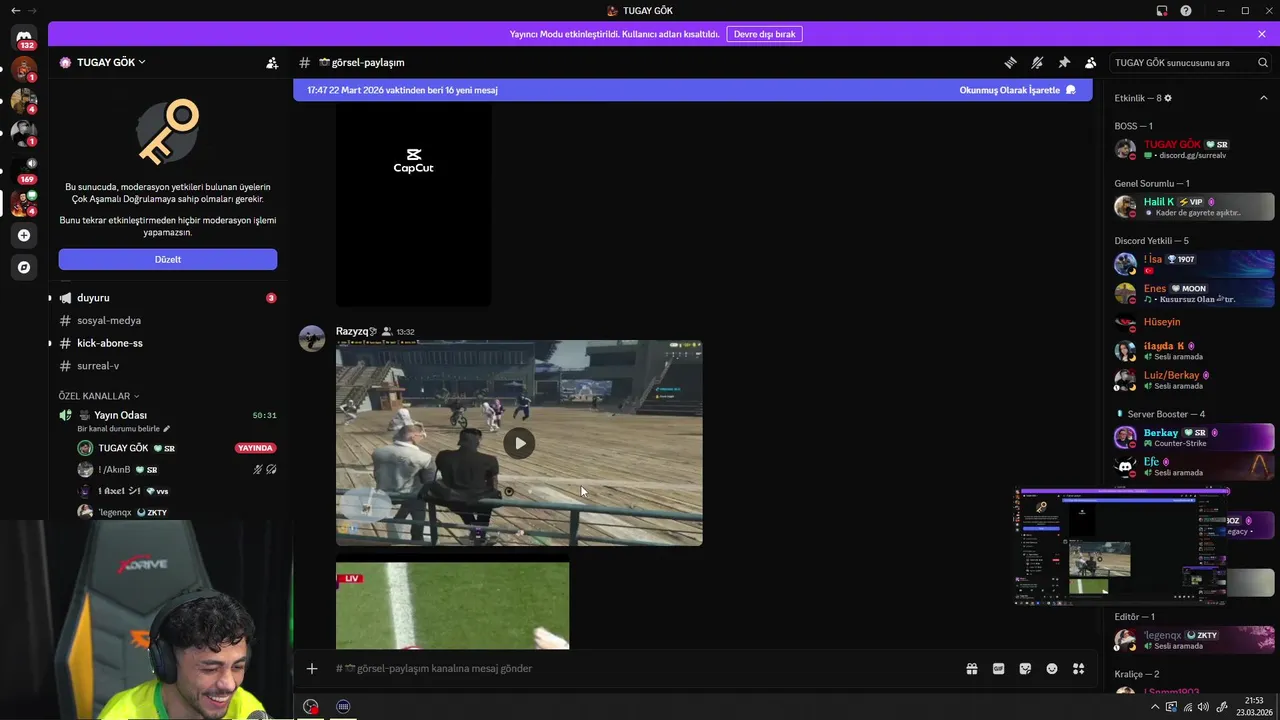Click the Add a Server plus icon
Screen dimensions: 1280x720
point(24,235)
